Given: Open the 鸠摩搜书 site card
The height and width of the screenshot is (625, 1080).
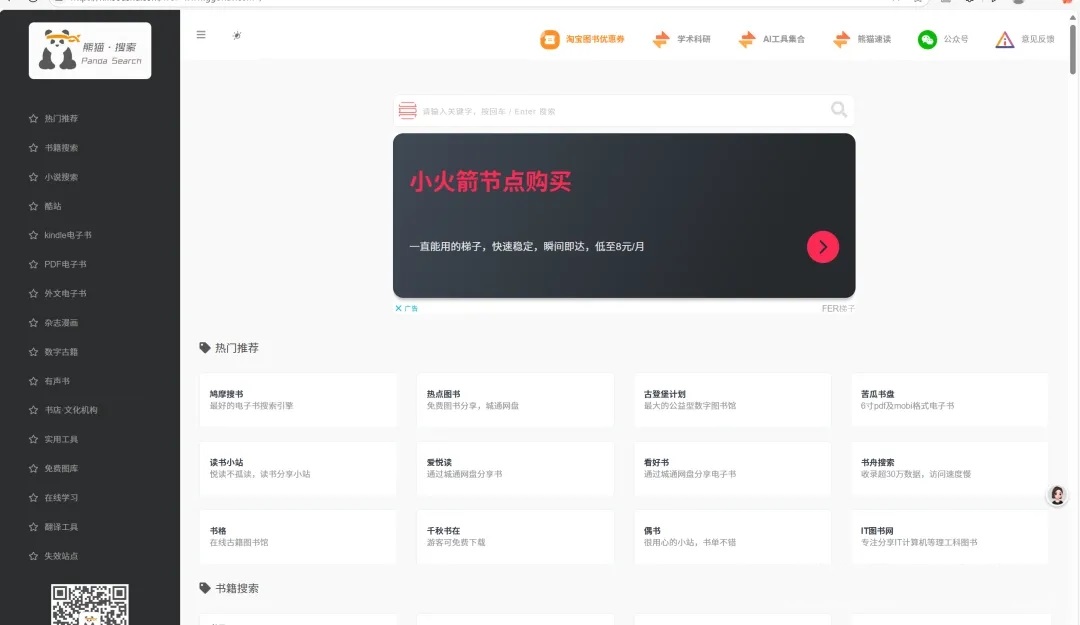Looking at the screenshot, I should [298, 400].
